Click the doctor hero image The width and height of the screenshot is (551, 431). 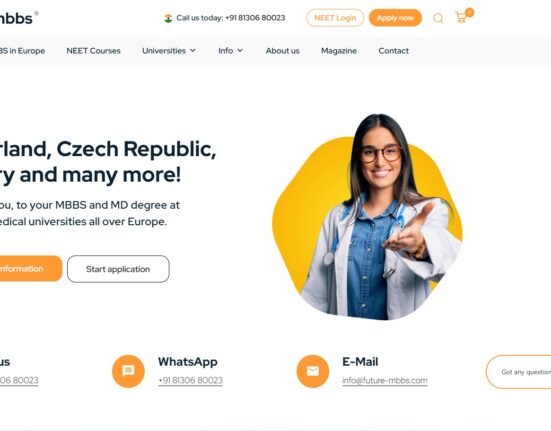[x=368, y=217]
